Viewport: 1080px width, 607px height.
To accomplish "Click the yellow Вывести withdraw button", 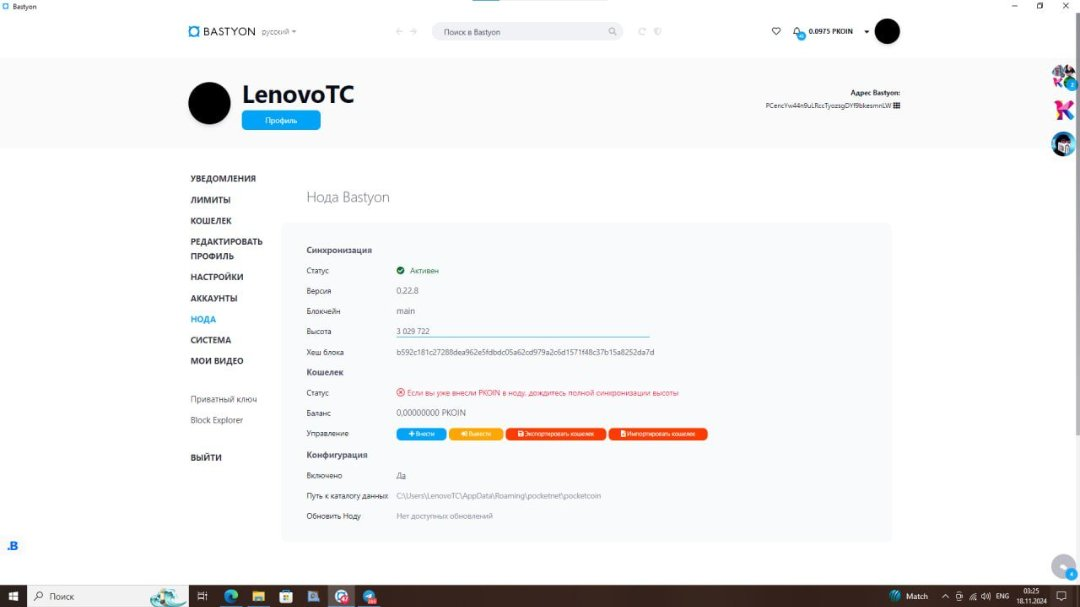I will [476, 434].
